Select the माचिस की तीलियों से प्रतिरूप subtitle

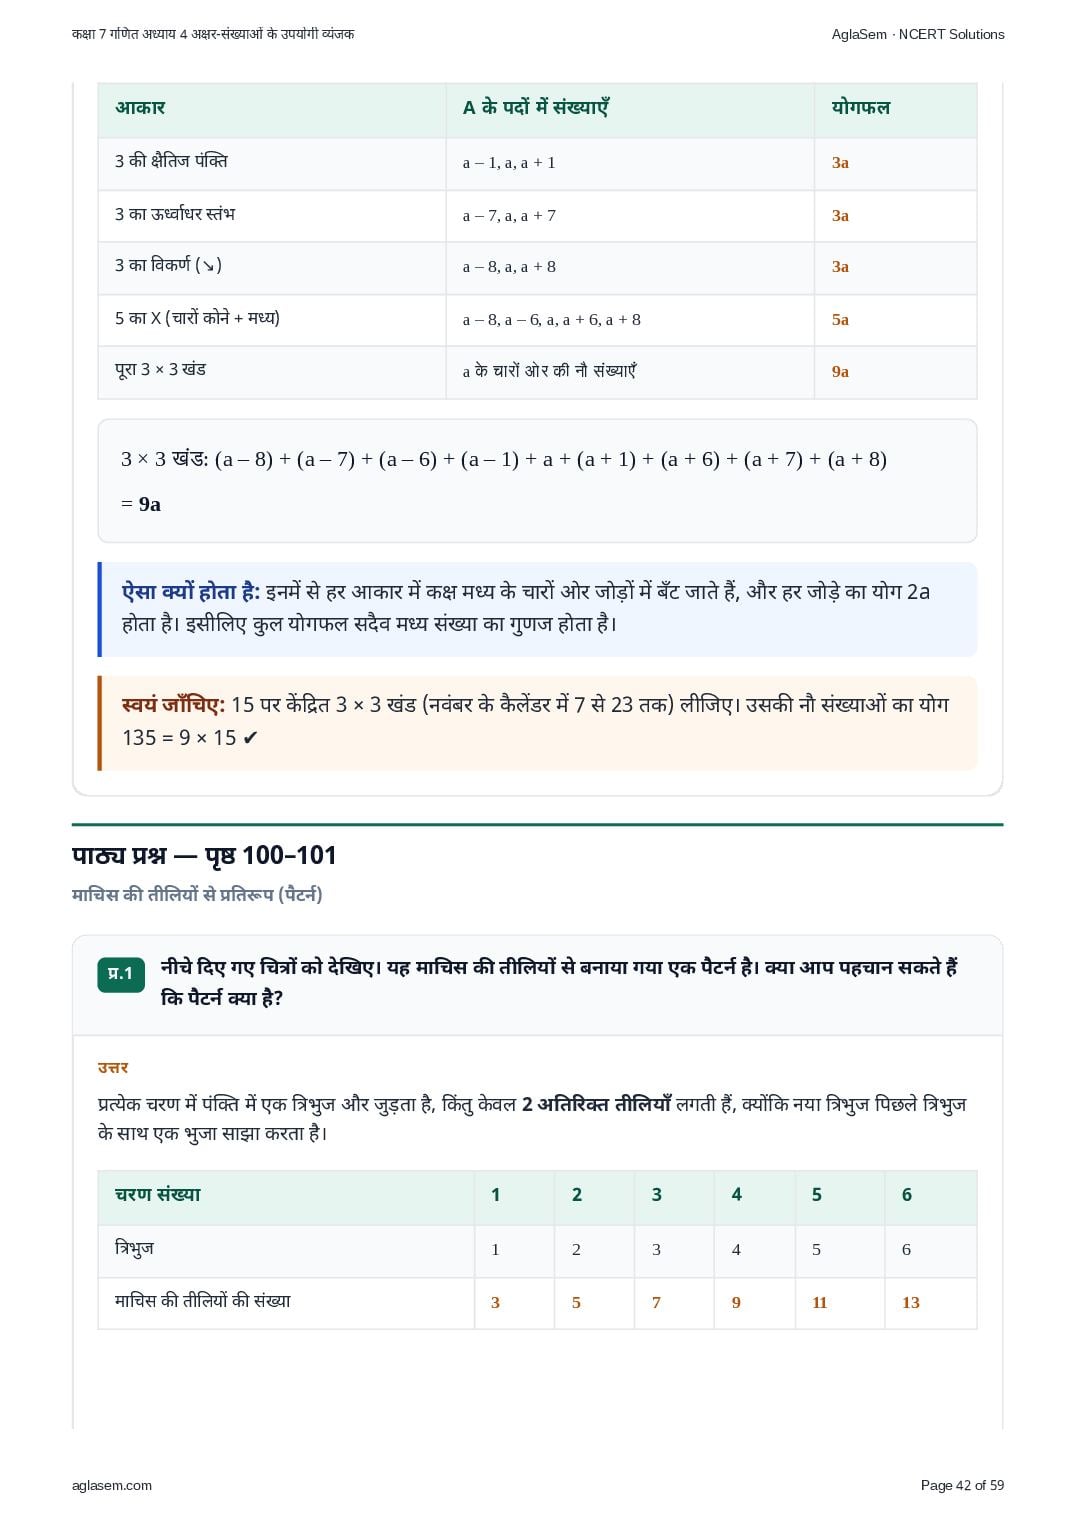[x=197, y=895]
